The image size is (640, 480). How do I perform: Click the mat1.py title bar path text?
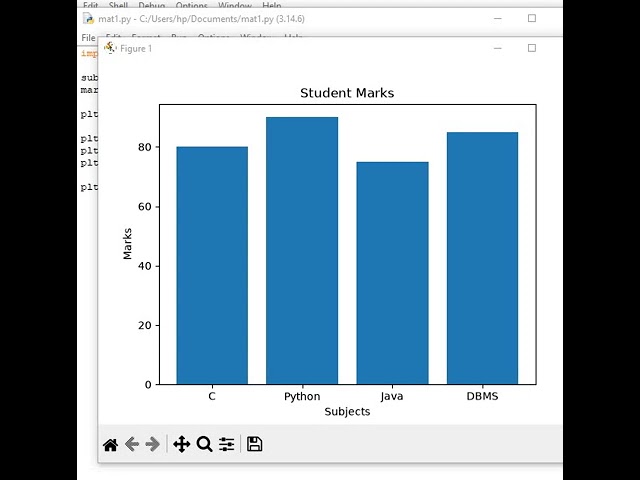201,19
